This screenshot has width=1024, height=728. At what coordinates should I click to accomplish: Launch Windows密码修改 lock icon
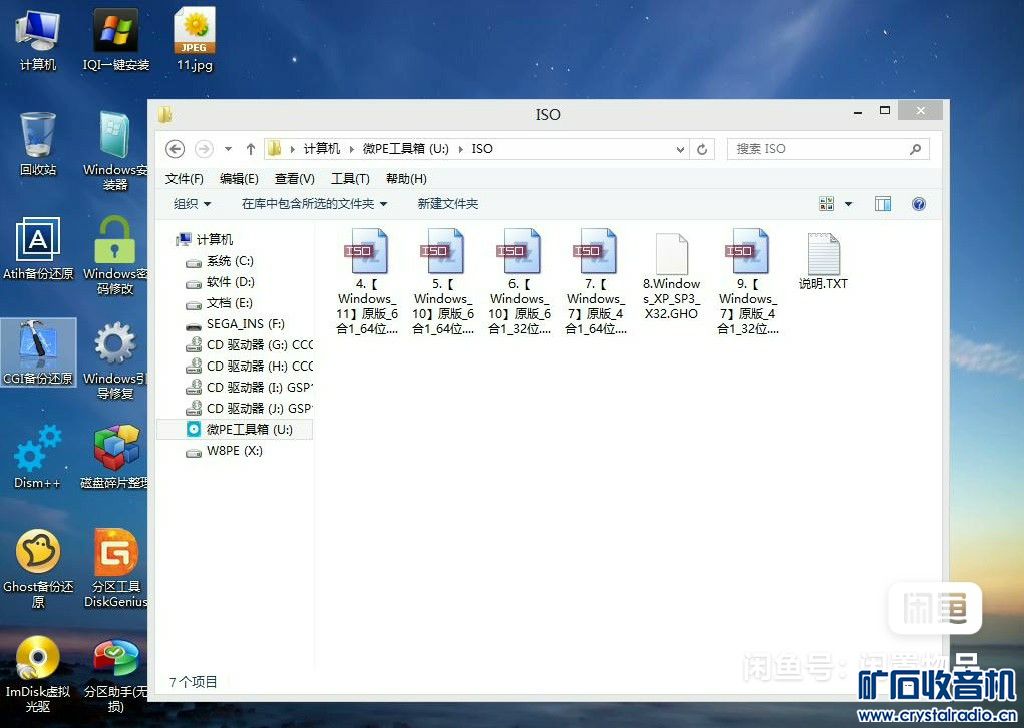click(x=115, y=255)
